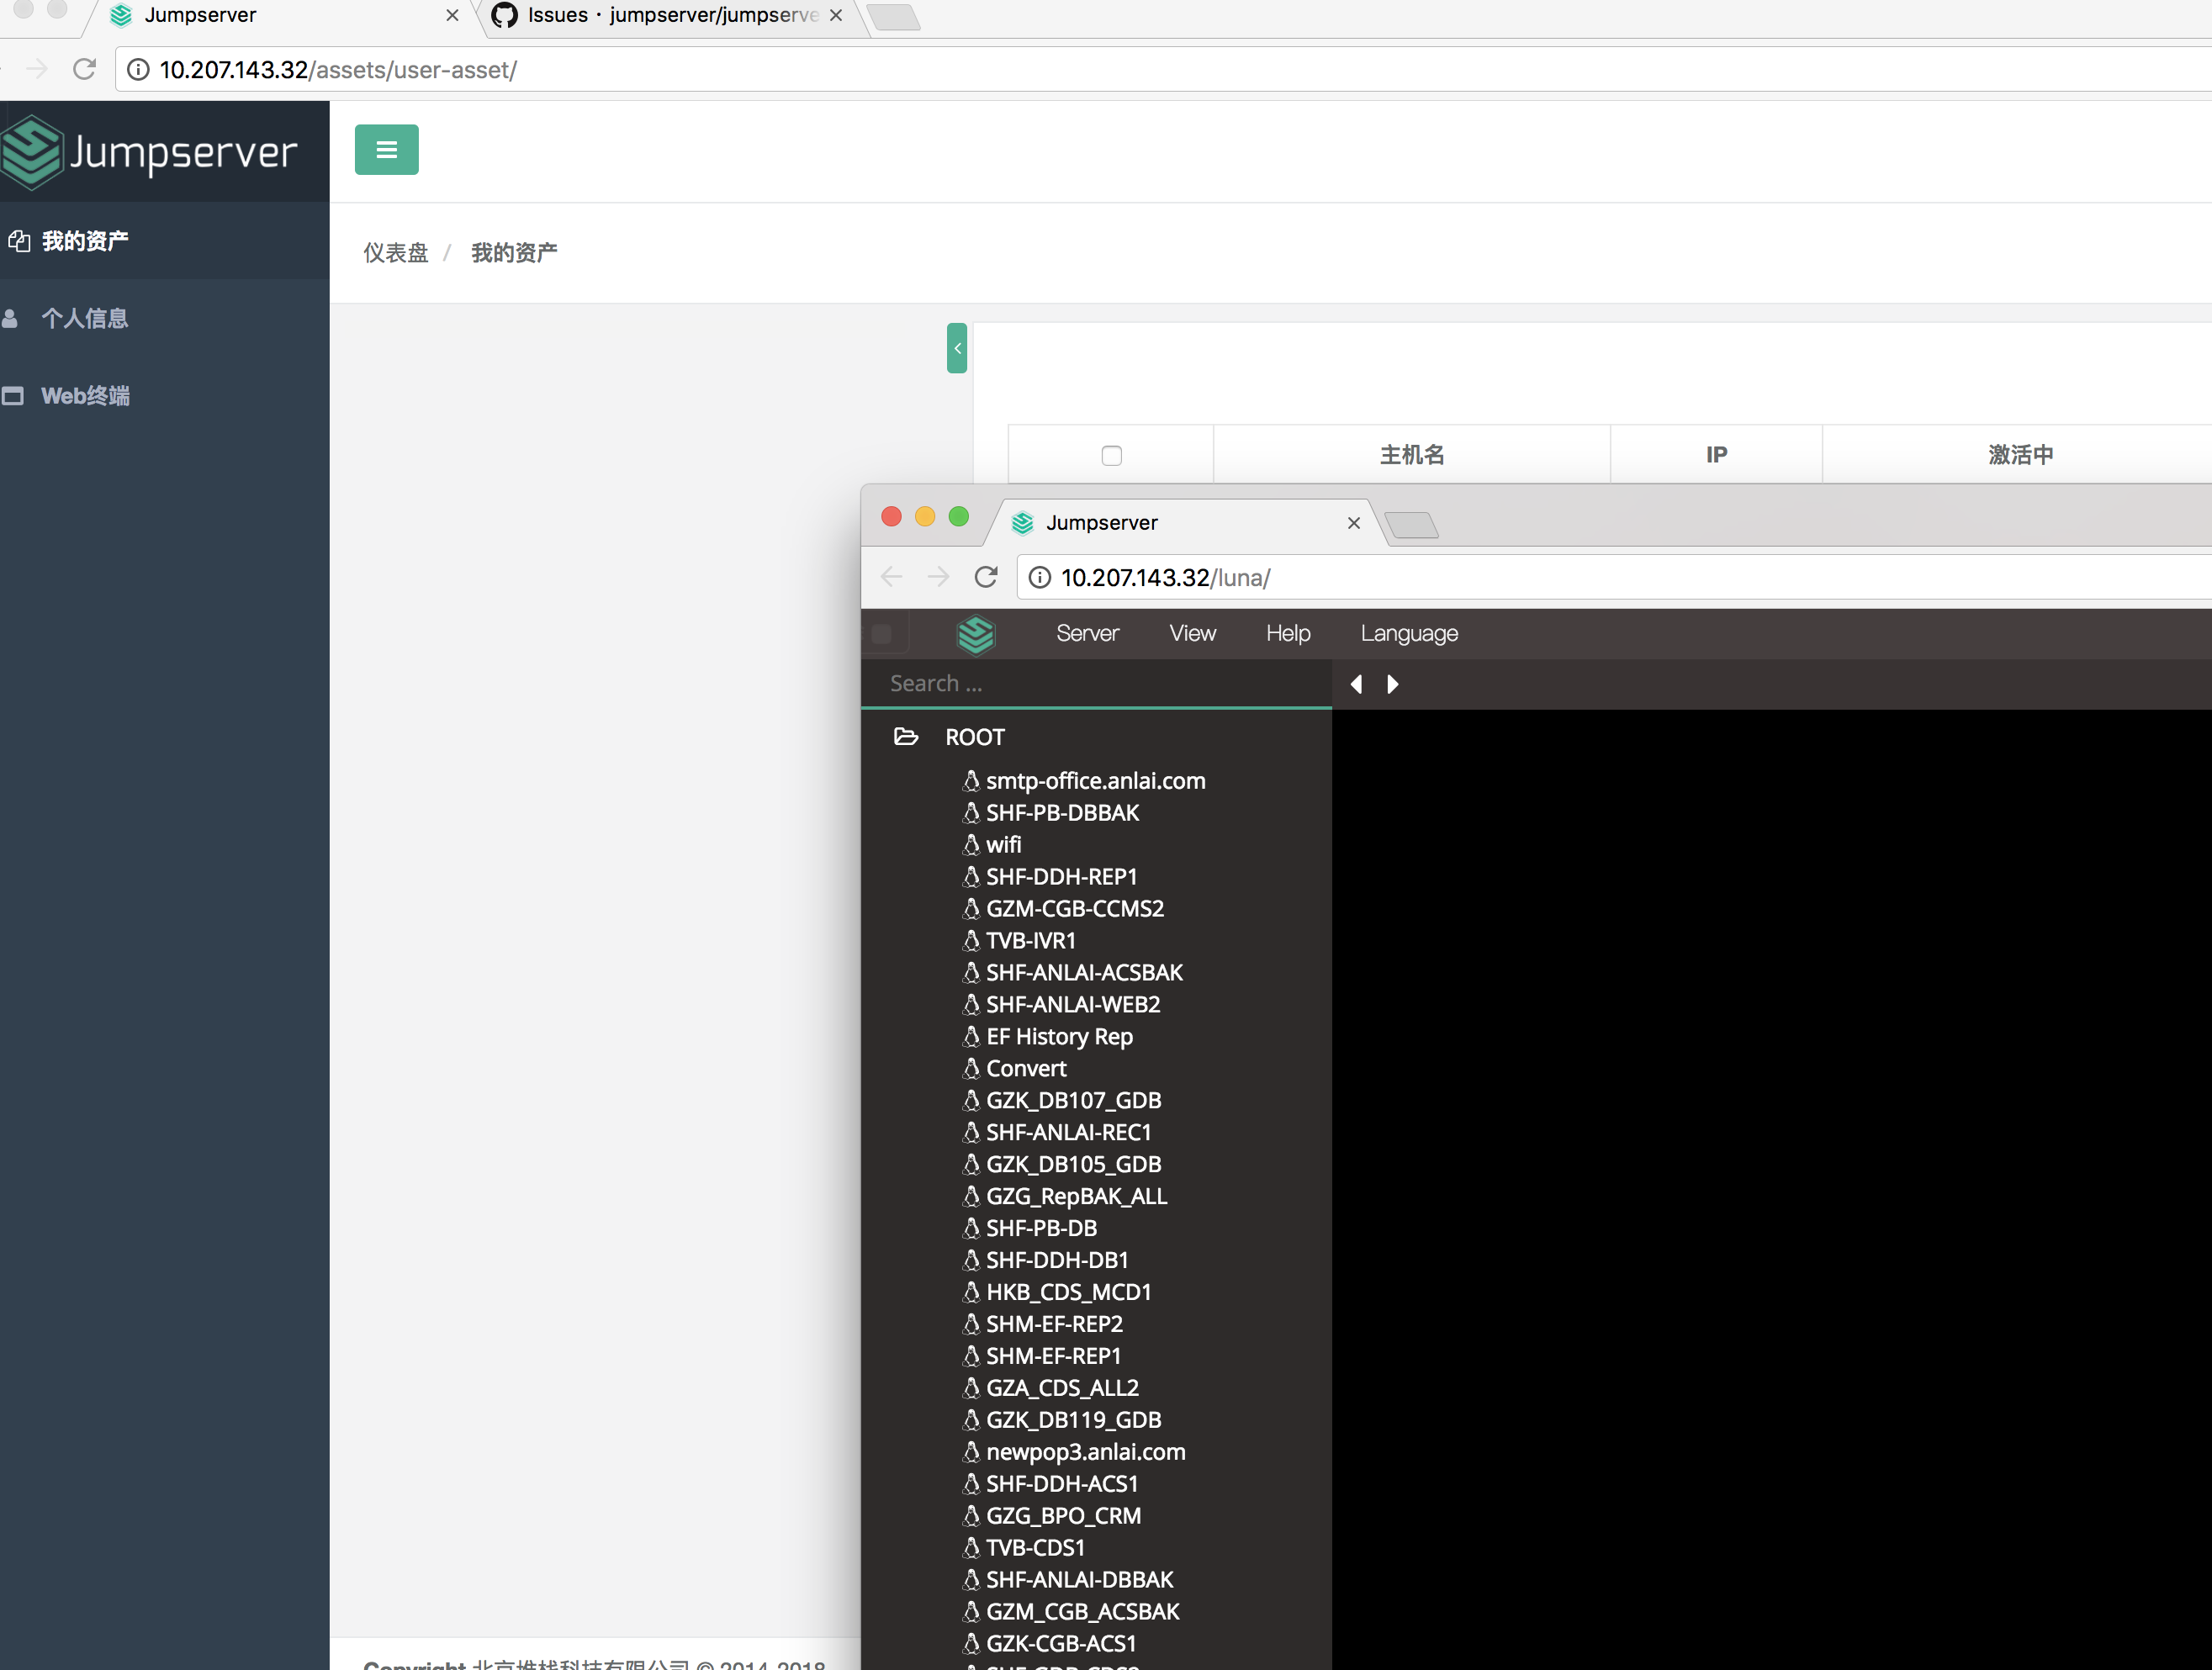Screen dimensions: 2212x1670
Task: Select newpop3.anlai.com host
Action: (x=1085, y=1452)
